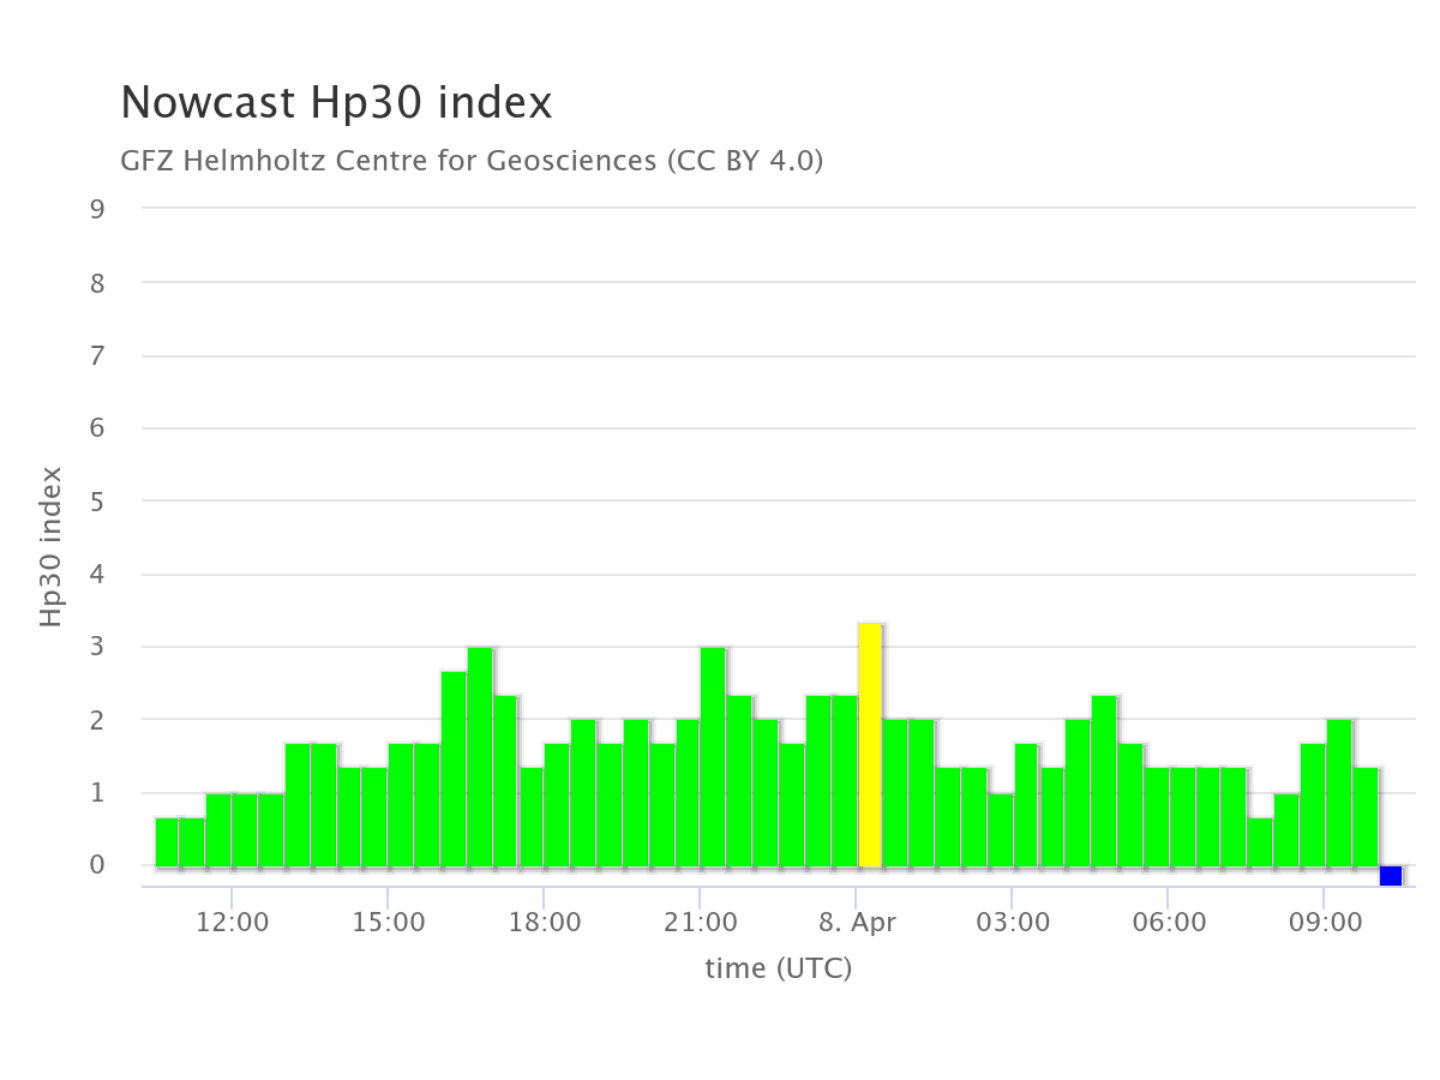Click the tallest green bar starting at 21:00

tap(713, 757)
